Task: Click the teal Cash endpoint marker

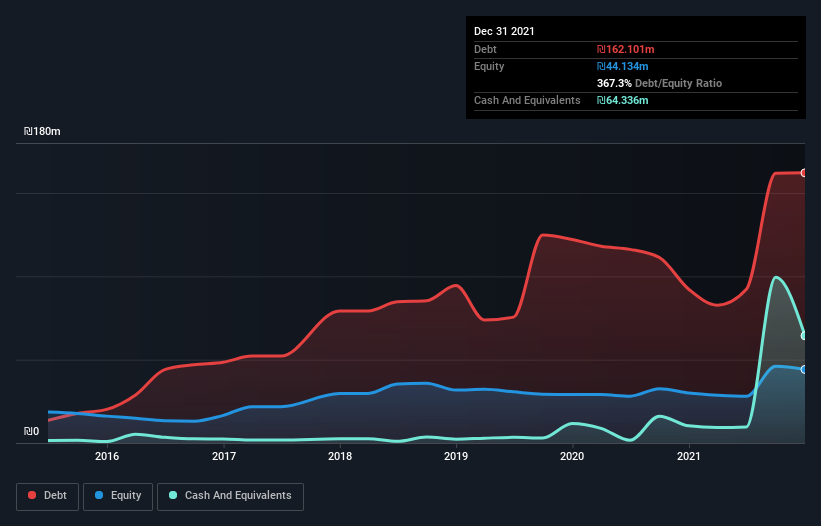Action: tap(804, 335)
